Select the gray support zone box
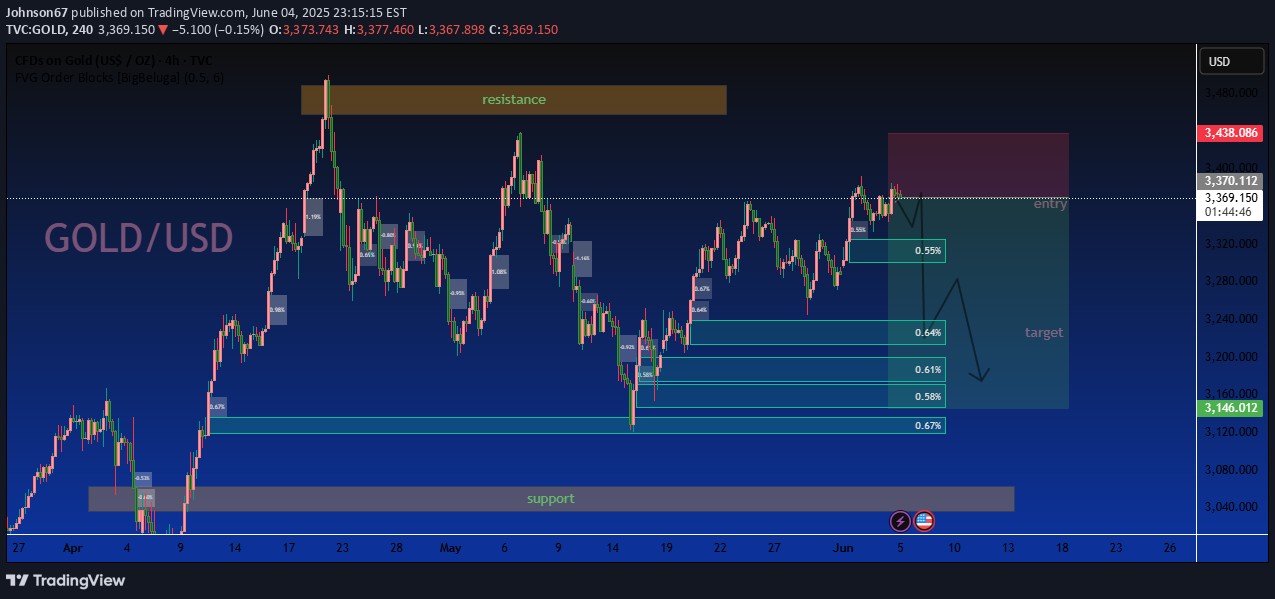Viewport: 1275px width, 599px height. coord(551,498)
